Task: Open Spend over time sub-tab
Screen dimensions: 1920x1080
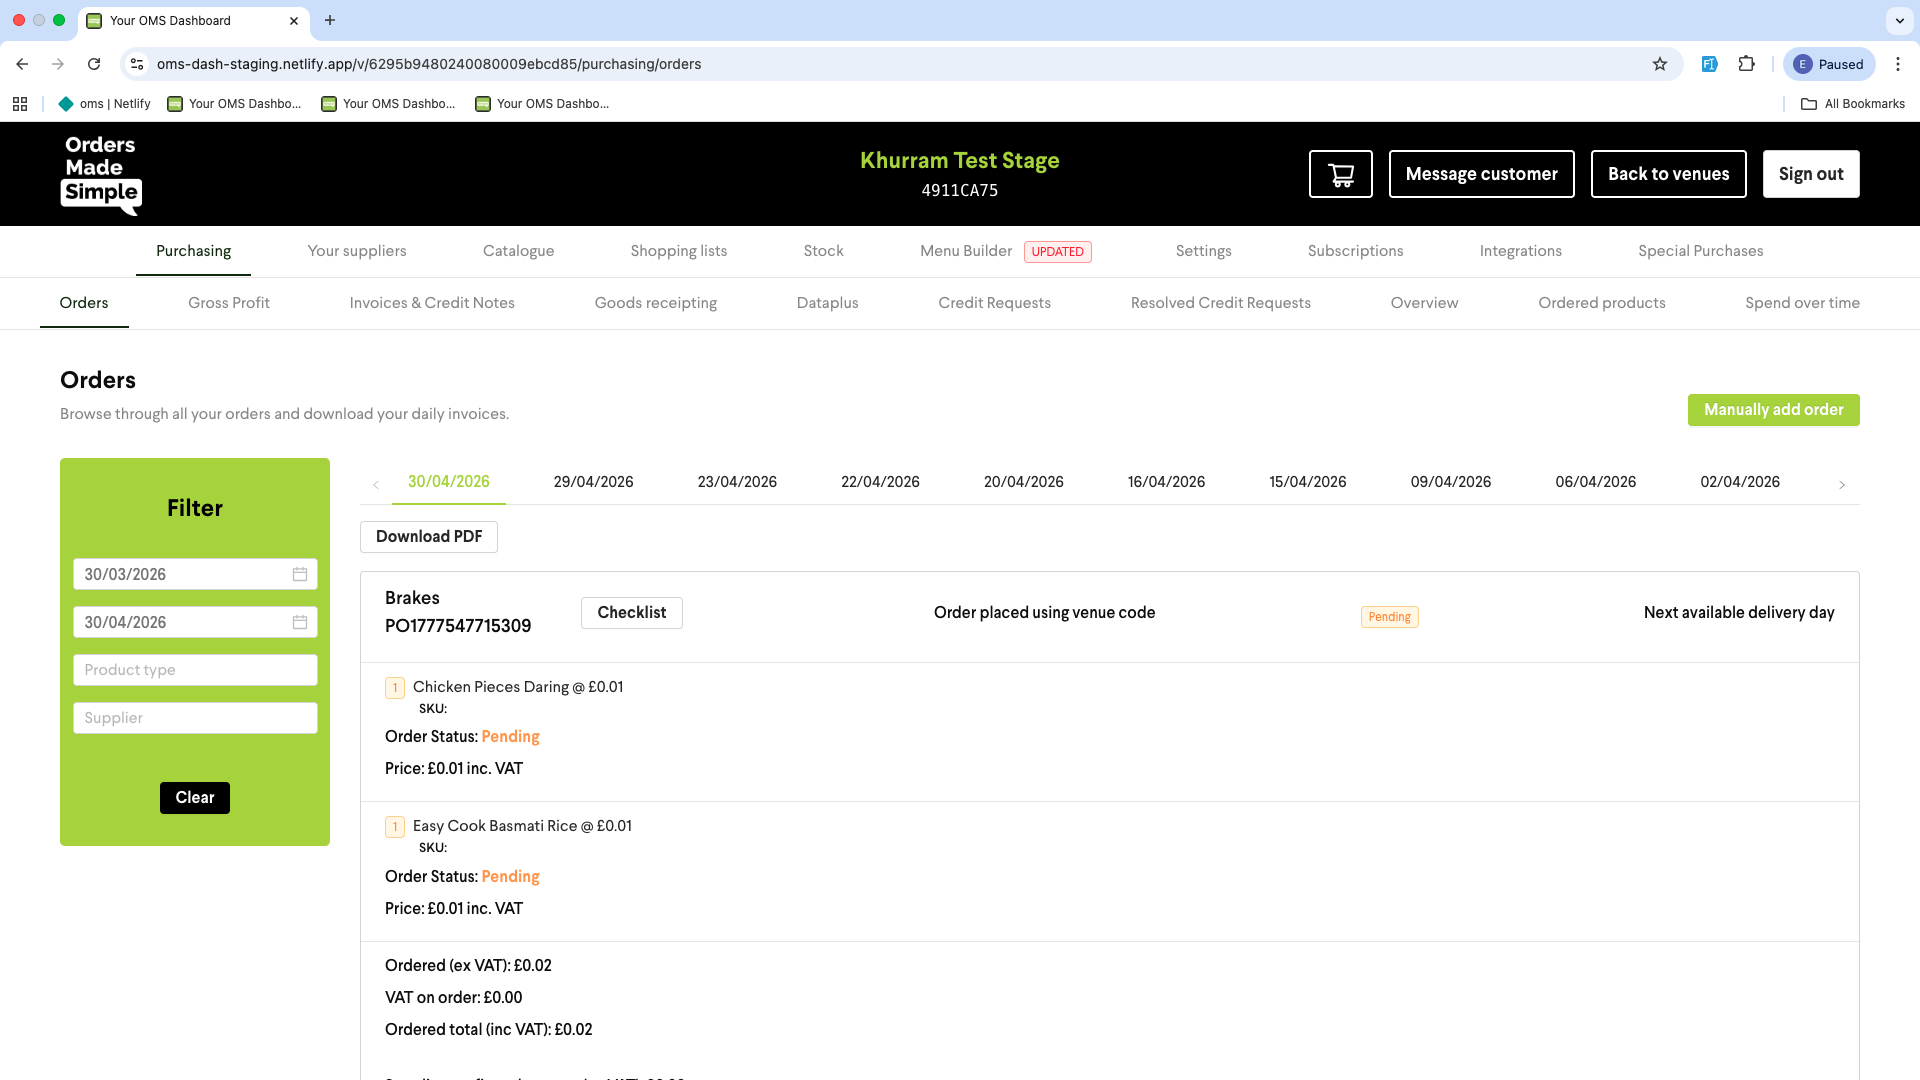Action: (1802, 303)
